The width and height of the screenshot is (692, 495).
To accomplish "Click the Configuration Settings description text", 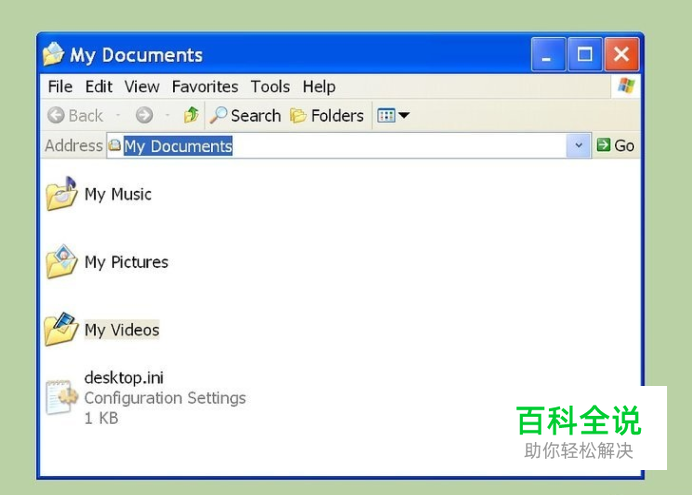I will 165,398.
